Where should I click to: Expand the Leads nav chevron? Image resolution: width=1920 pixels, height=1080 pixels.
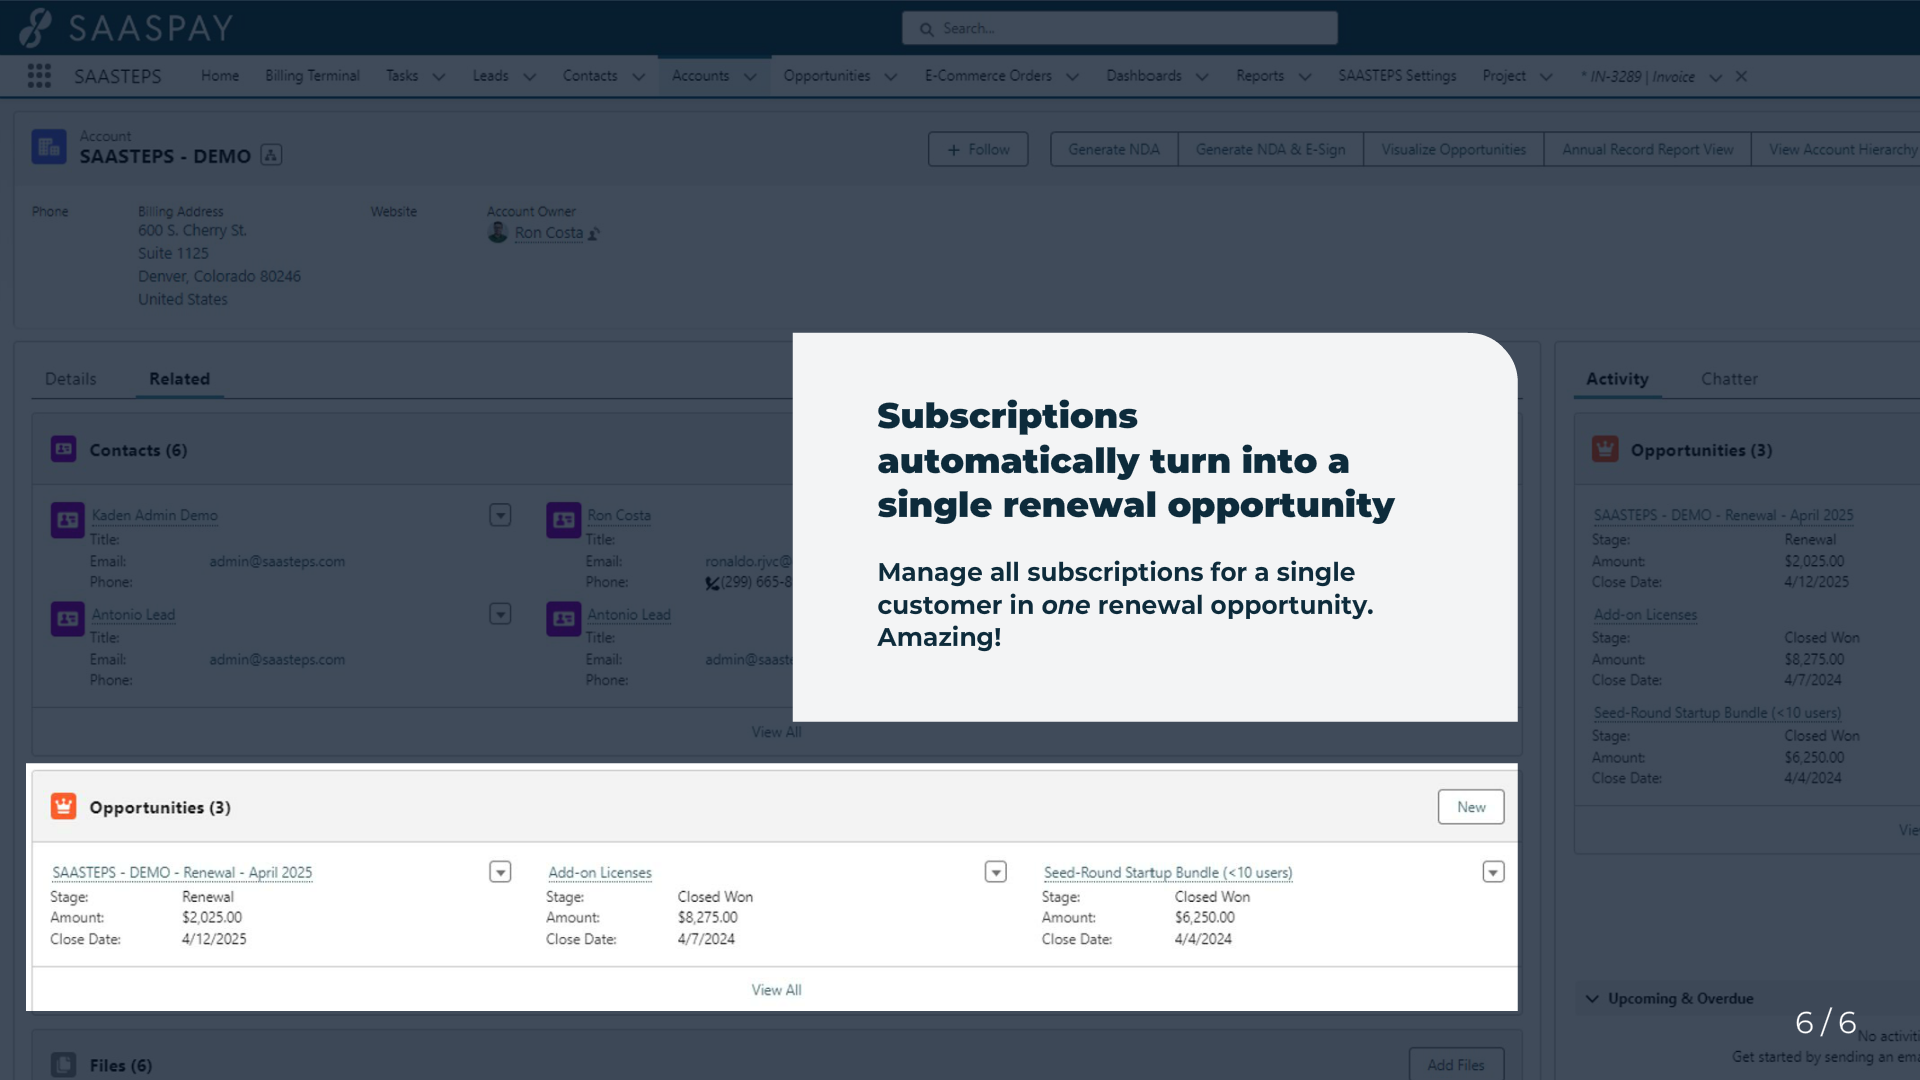coord(529,77)
